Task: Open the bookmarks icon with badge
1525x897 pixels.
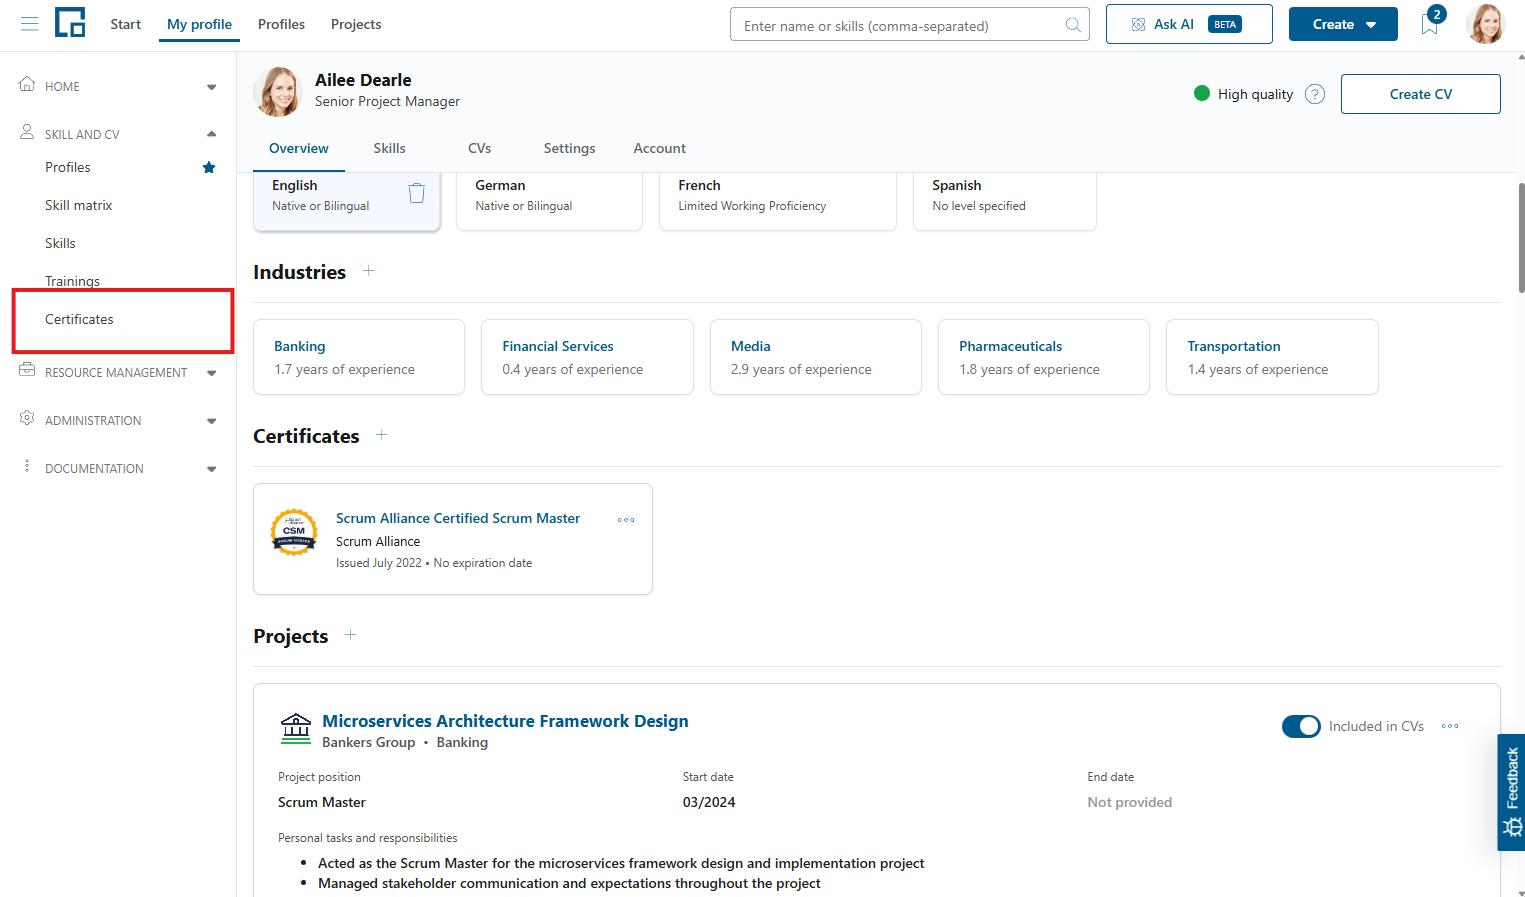Action: pyautogui.click(x=1431, y=23)
